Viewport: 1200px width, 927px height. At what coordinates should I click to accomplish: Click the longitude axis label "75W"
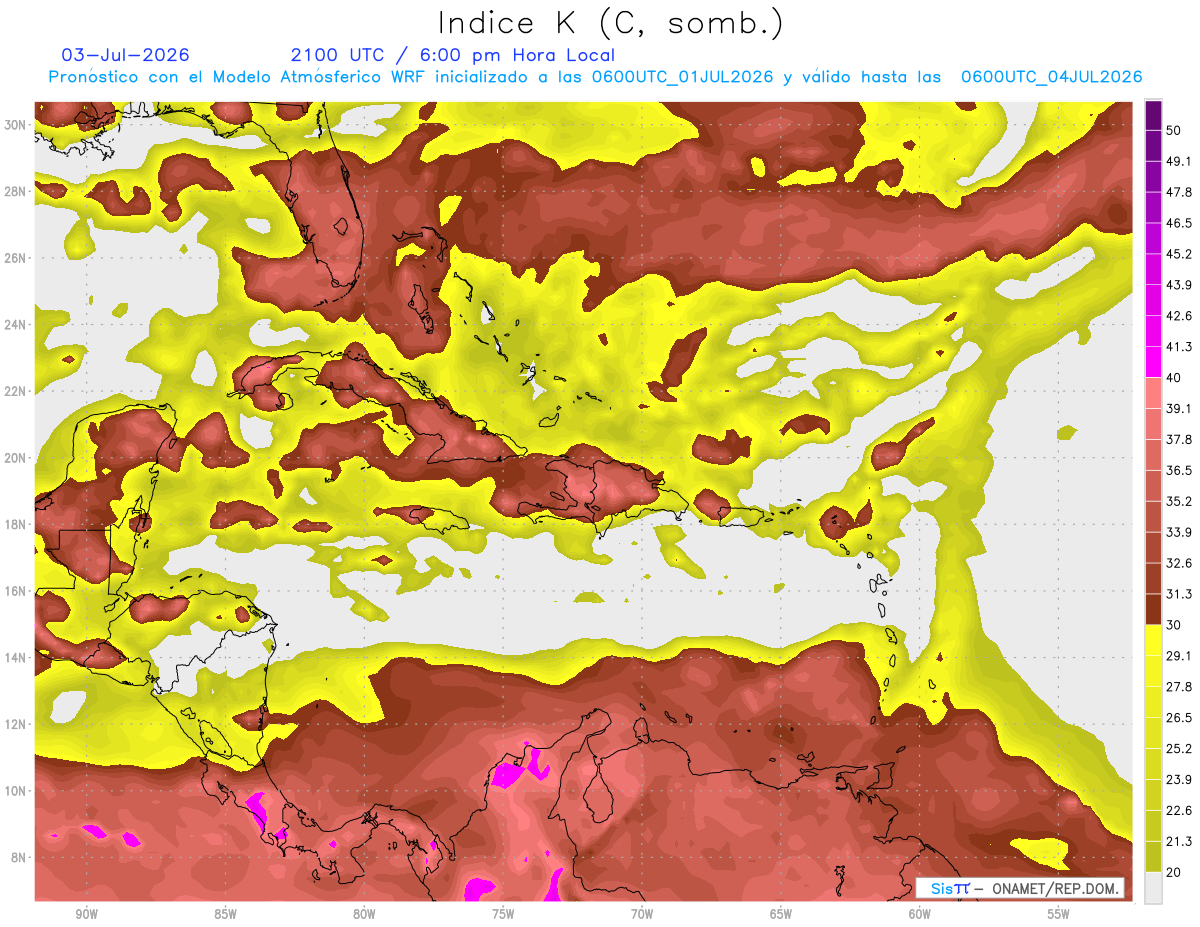click(503, 915)
